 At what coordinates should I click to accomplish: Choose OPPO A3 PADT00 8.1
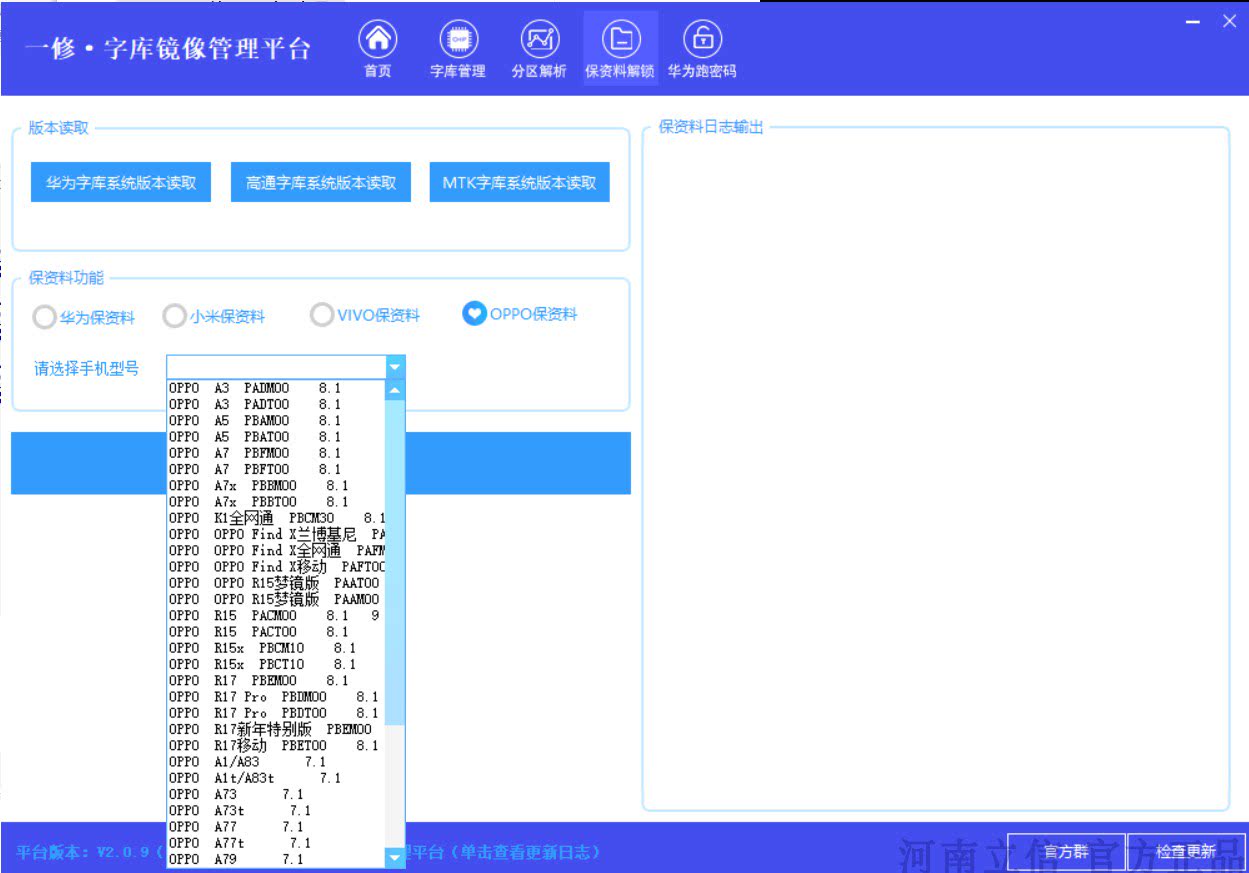click(x=276, y=404)
